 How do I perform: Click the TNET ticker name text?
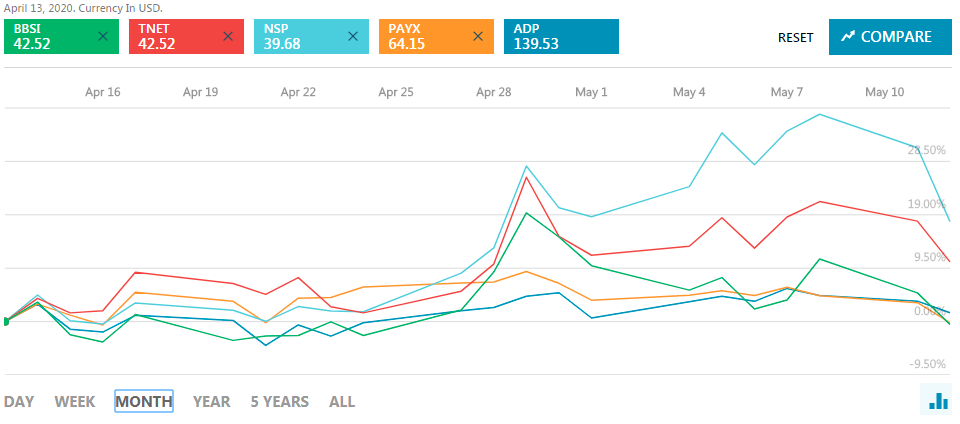click(x=152, y=29)
